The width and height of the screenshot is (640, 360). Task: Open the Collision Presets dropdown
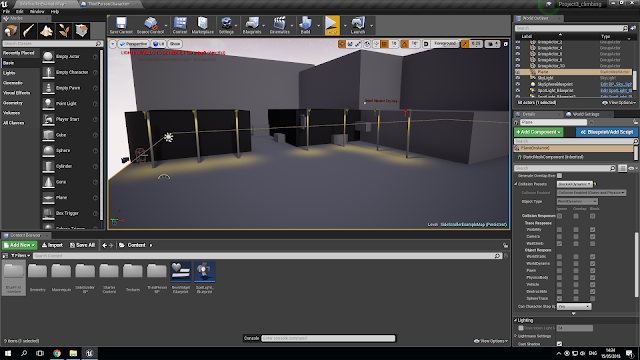click(574, 184)
